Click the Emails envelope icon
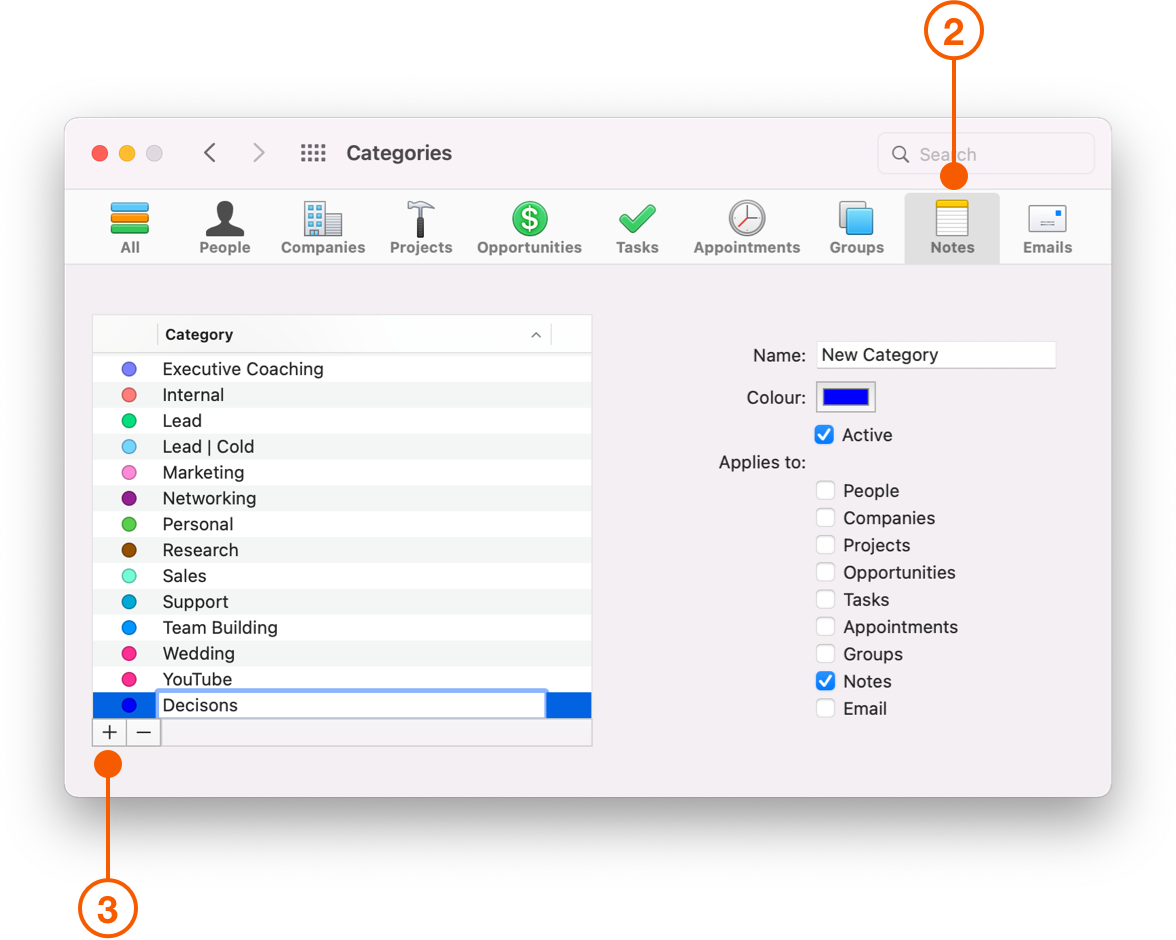Viewport: 1176px width, 940px height. [1046, 219]
